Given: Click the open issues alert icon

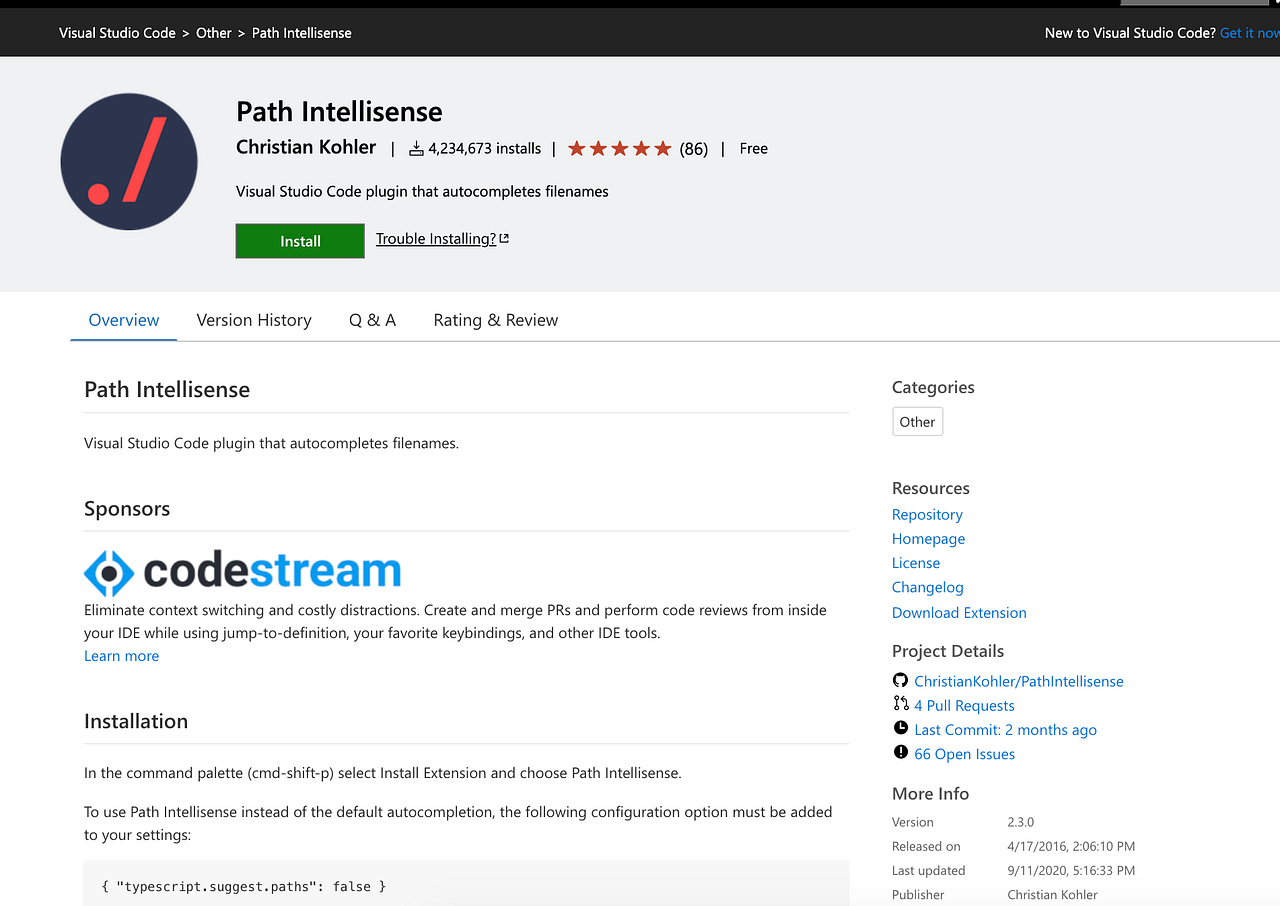Looking at the screenshot, I should coord(901,753).
